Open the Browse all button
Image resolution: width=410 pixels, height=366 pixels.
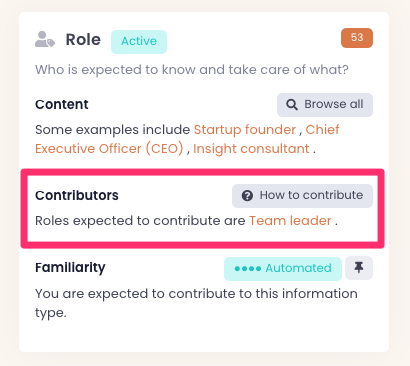pos(325,105)
